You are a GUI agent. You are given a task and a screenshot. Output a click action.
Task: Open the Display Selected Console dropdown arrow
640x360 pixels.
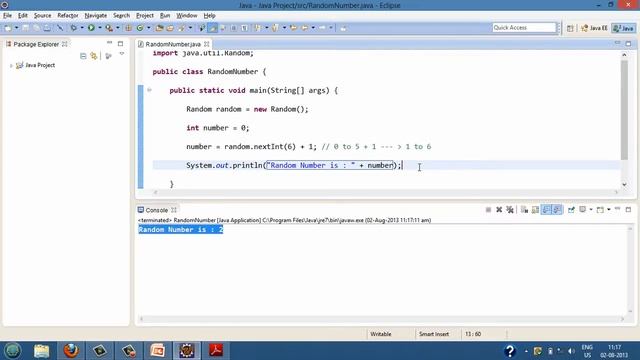pos(591,210)
